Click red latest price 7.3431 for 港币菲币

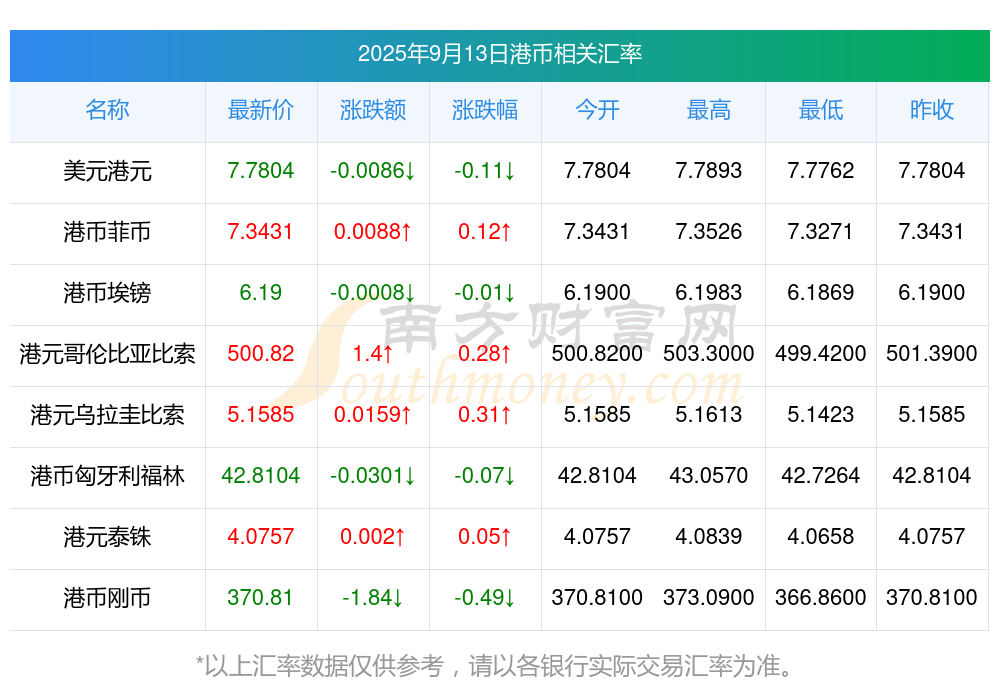(260, 231)
